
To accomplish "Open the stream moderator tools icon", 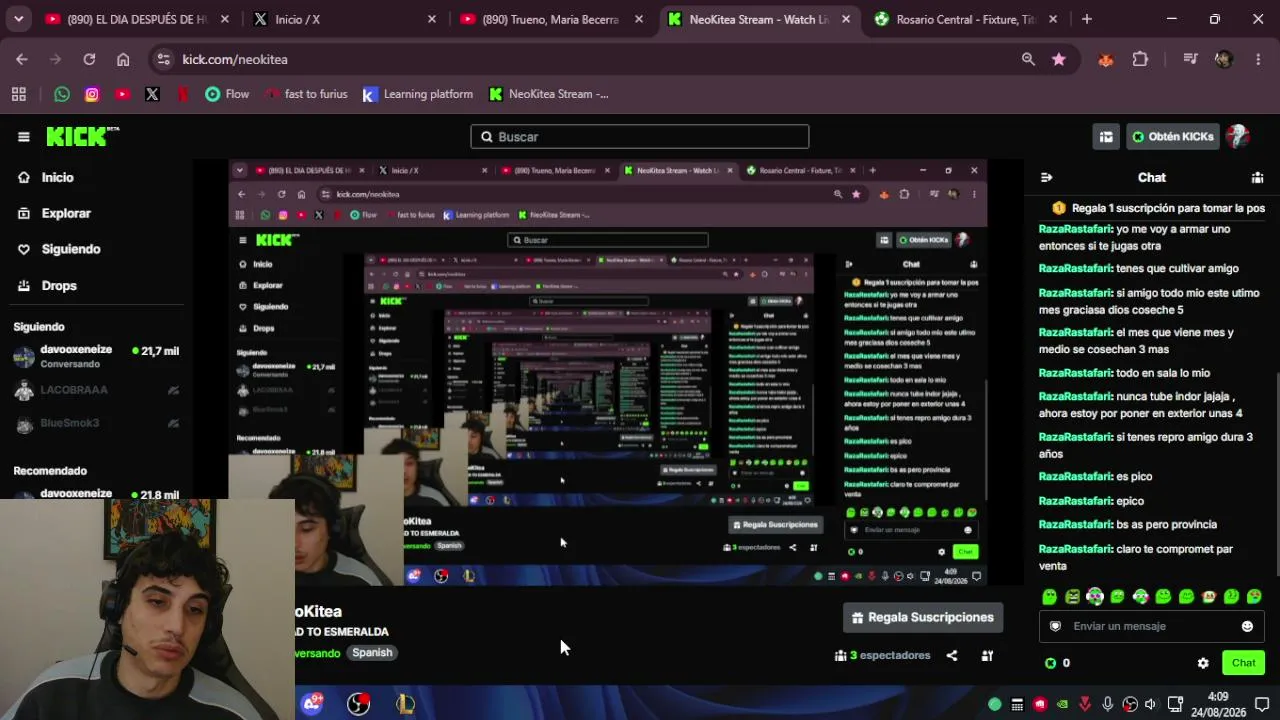I will 987,656.
